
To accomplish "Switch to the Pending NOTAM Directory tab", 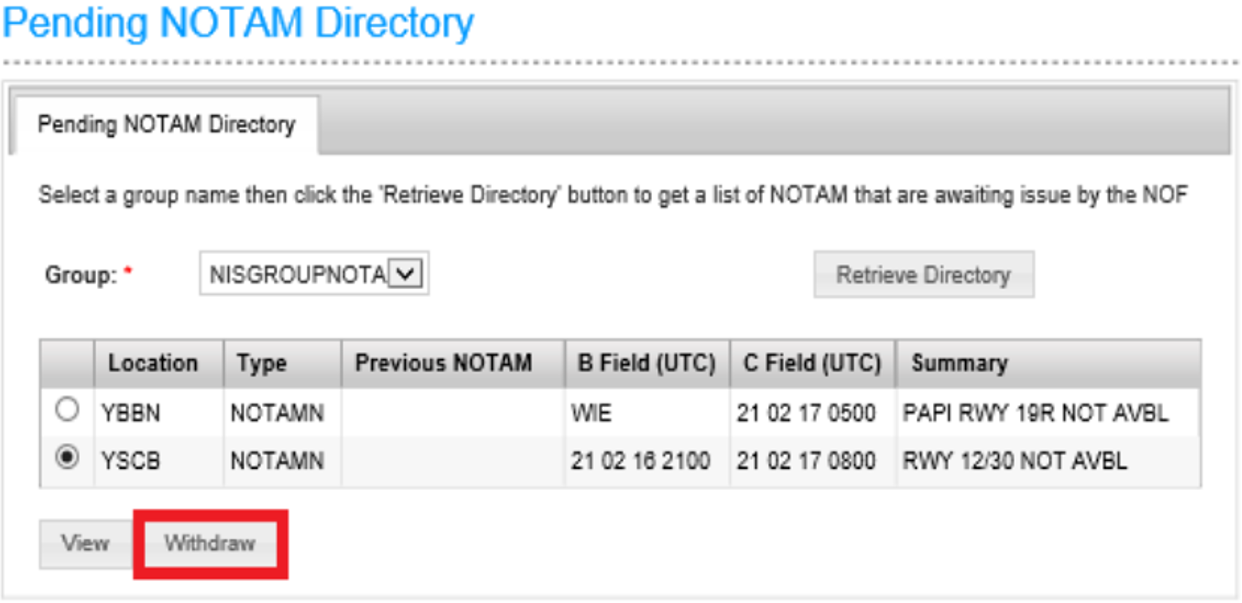I will [x=166, y=125].
